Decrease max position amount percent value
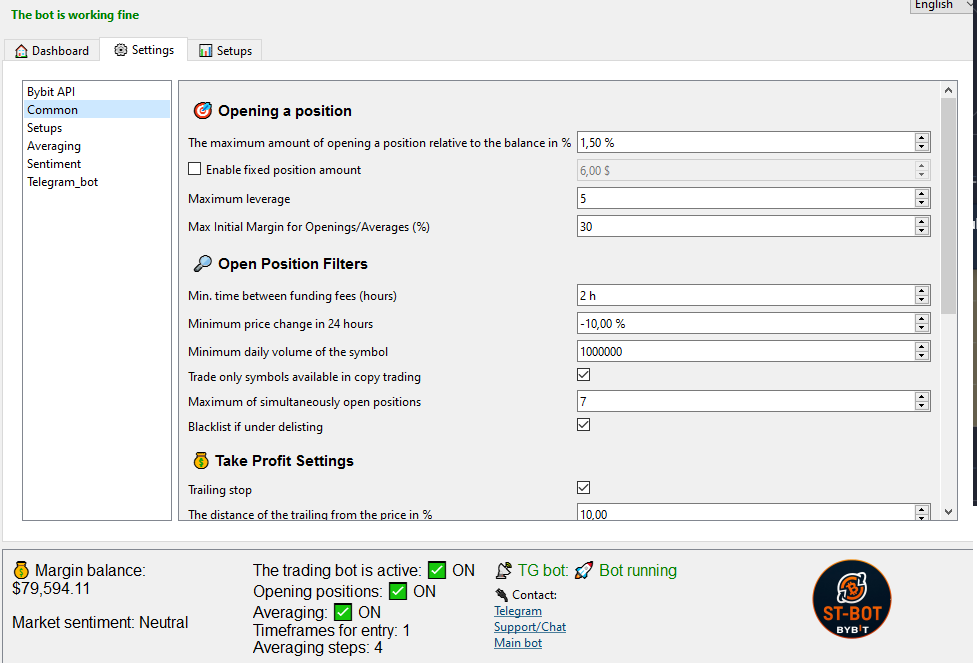This screenshot has width=977, height=663. 922,147
